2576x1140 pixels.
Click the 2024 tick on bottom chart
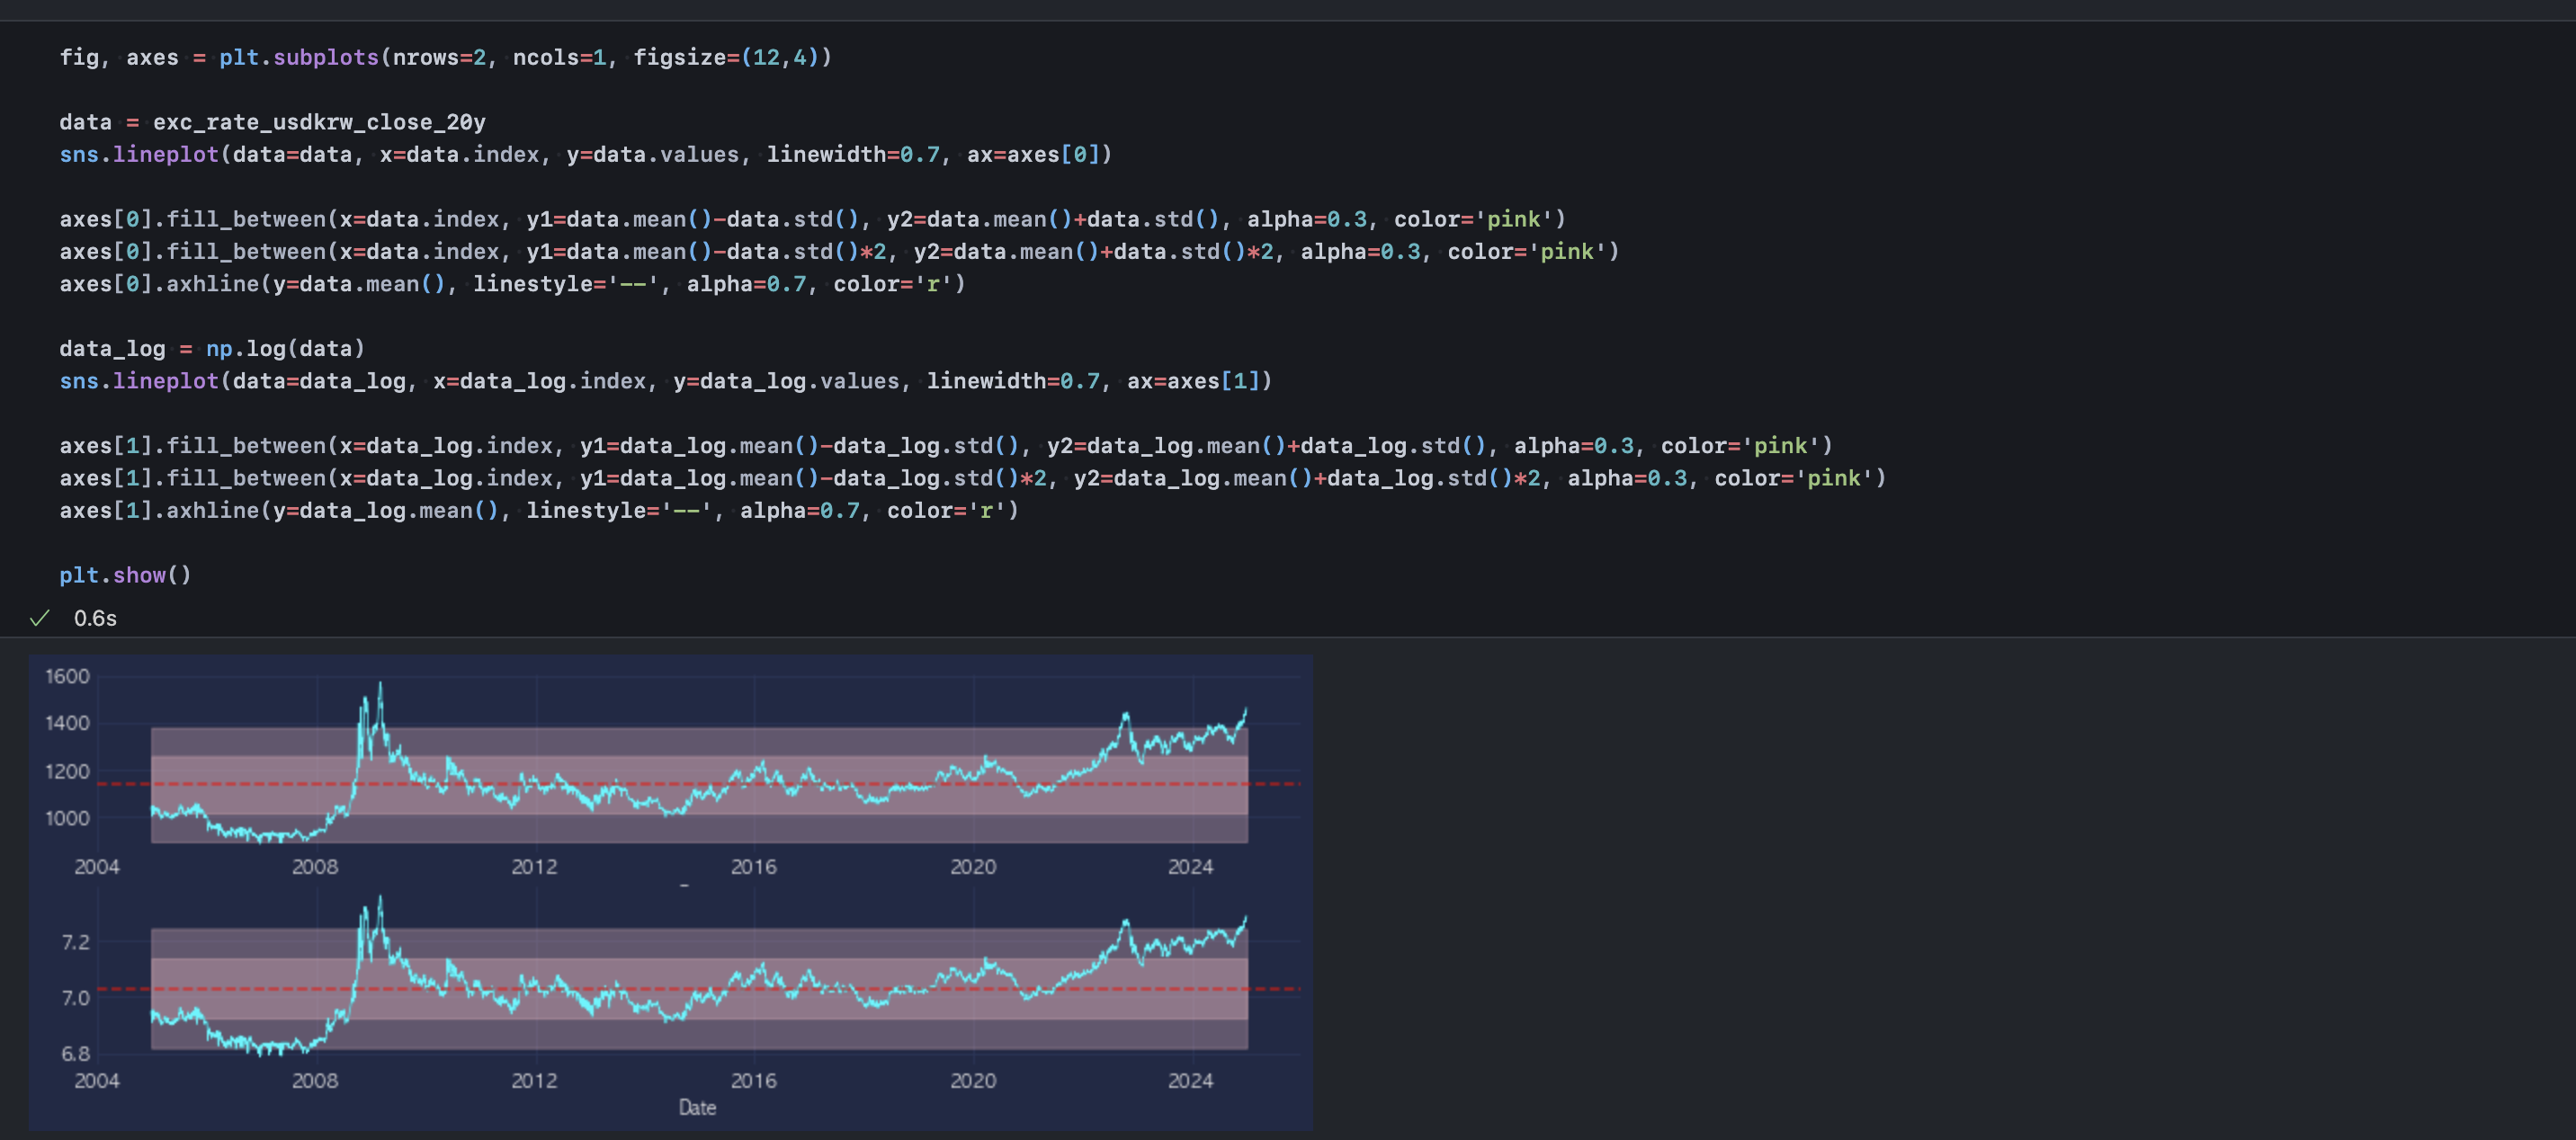point(1190,1080)
